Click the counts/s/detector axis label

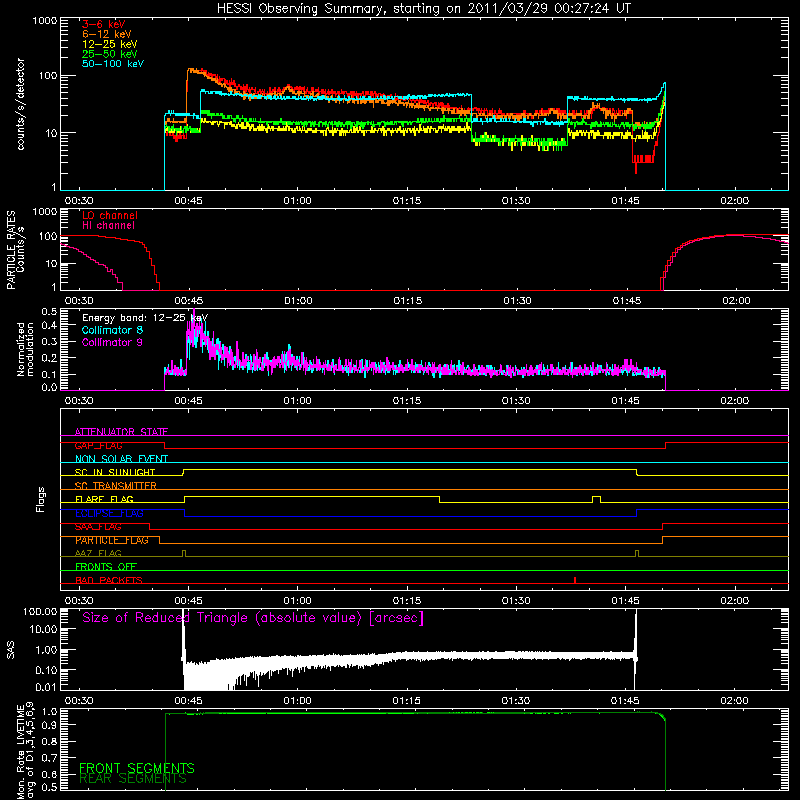[20, 104]
